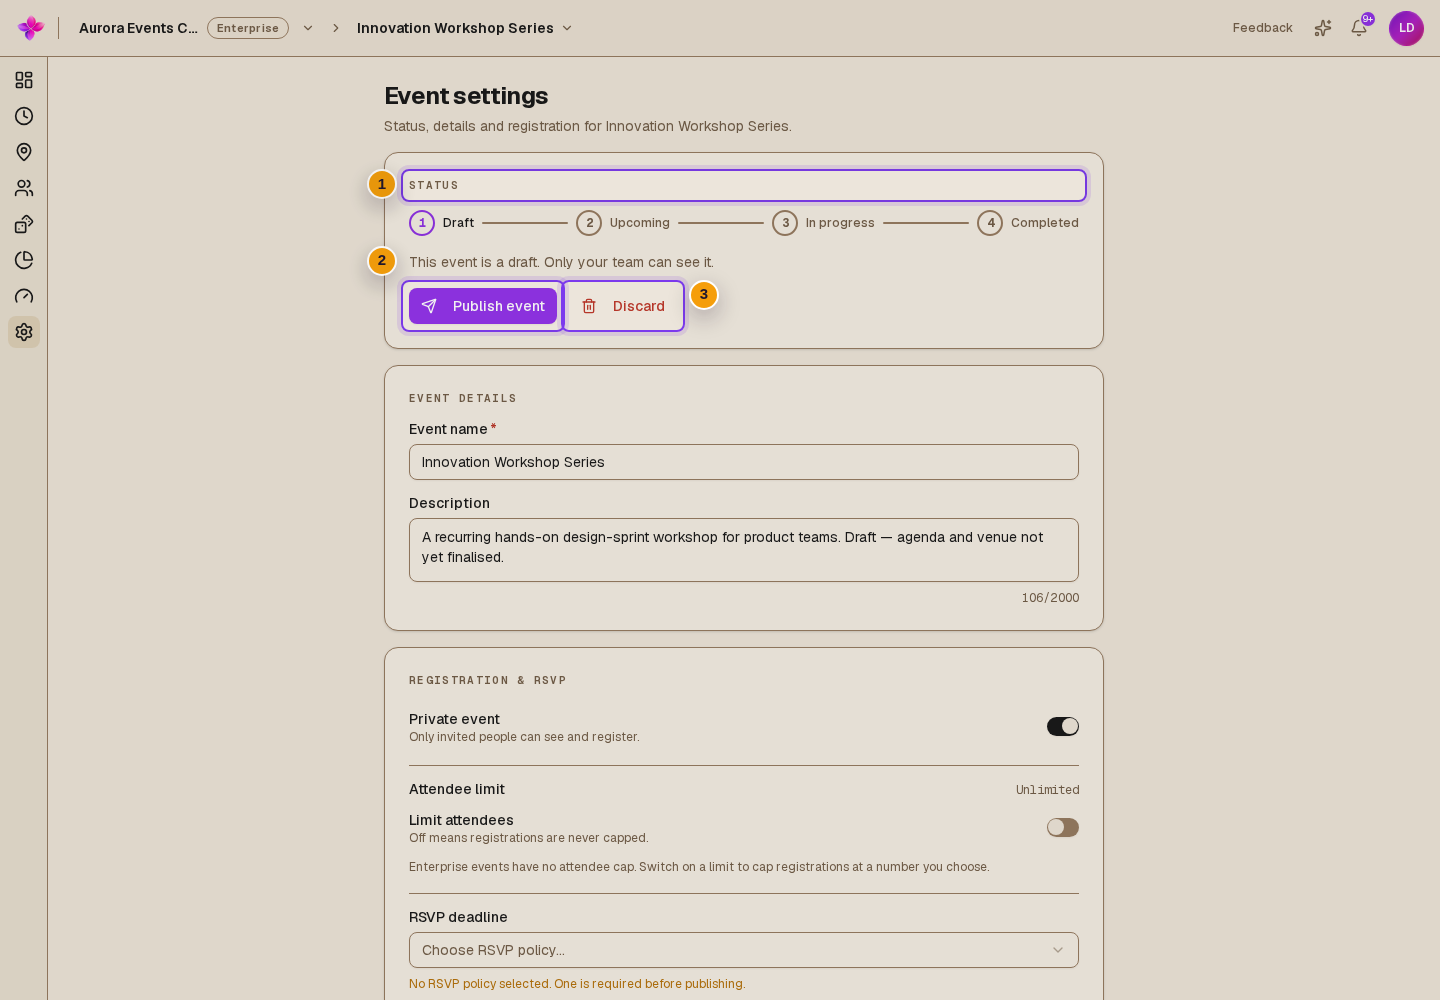Open the people icon in the sidebar
The height and width of the screenshot is (1000, 1440).
tap(24, 188)
